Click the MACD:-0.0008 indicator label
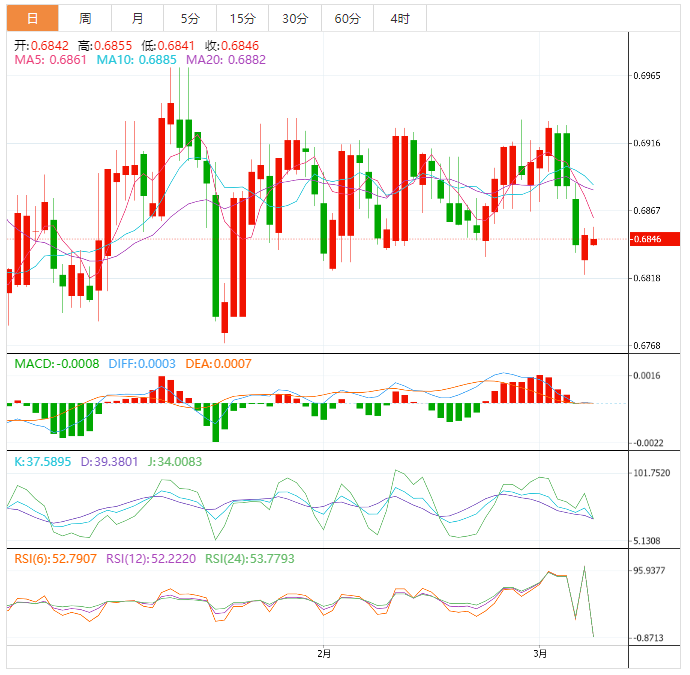The image size is (690, 675). 57,364
